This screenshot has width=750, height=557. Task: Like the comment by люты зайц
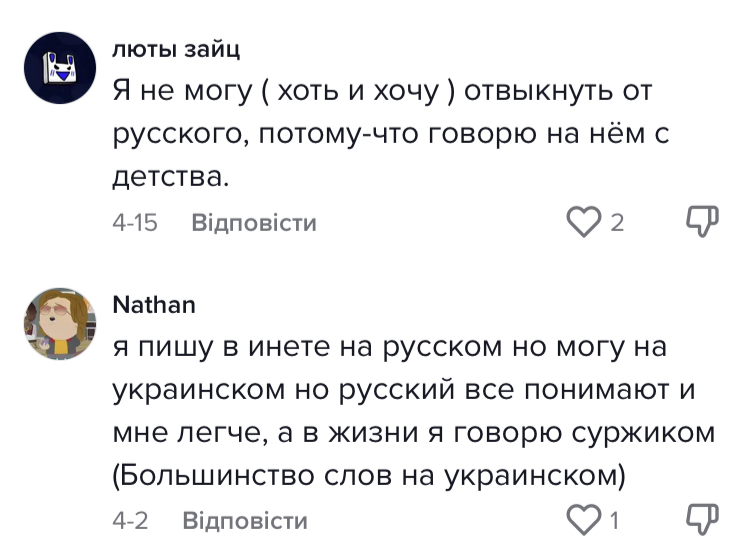click(x=584, y=222)
